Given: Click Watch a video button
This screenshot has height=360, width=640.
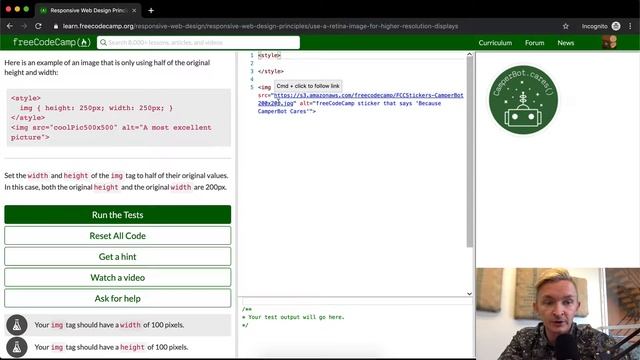Looking at the screenshot, I should click(x=118, y=278).
